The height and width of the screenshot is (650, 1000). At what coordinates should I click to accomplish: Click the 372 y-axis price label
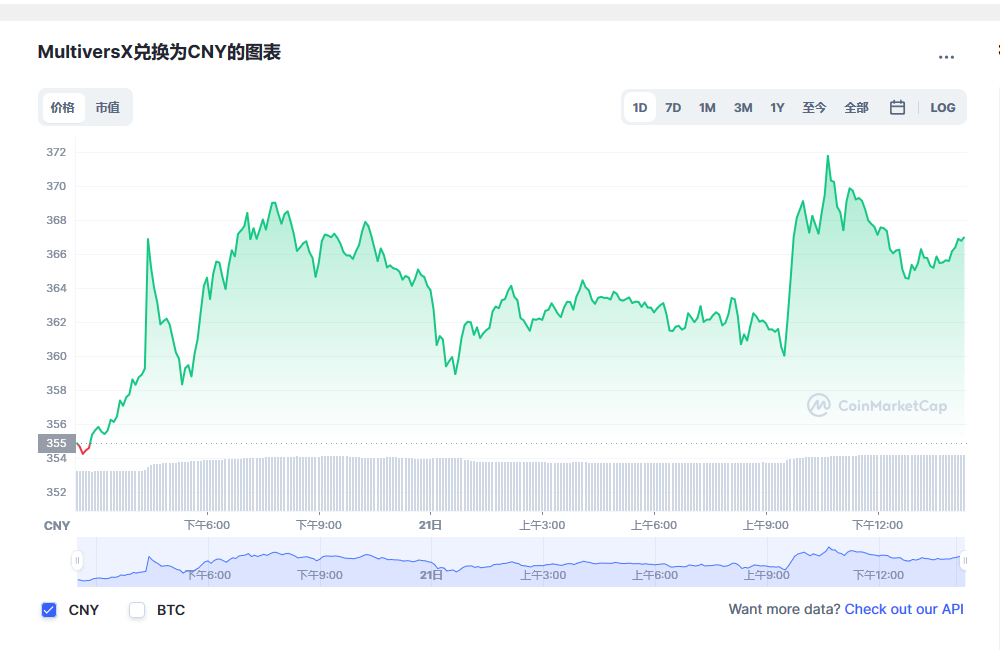coord(56,152)
